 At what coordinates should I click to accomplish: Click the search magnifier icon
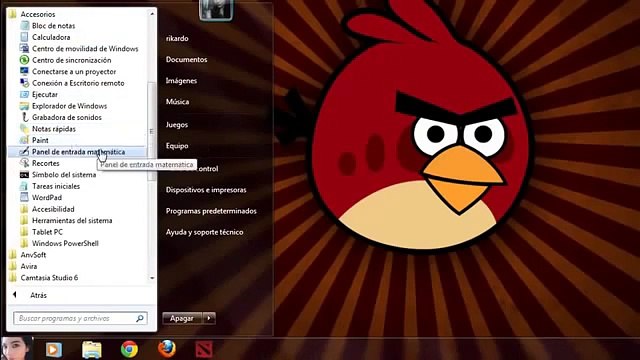(x=140, y=318)
